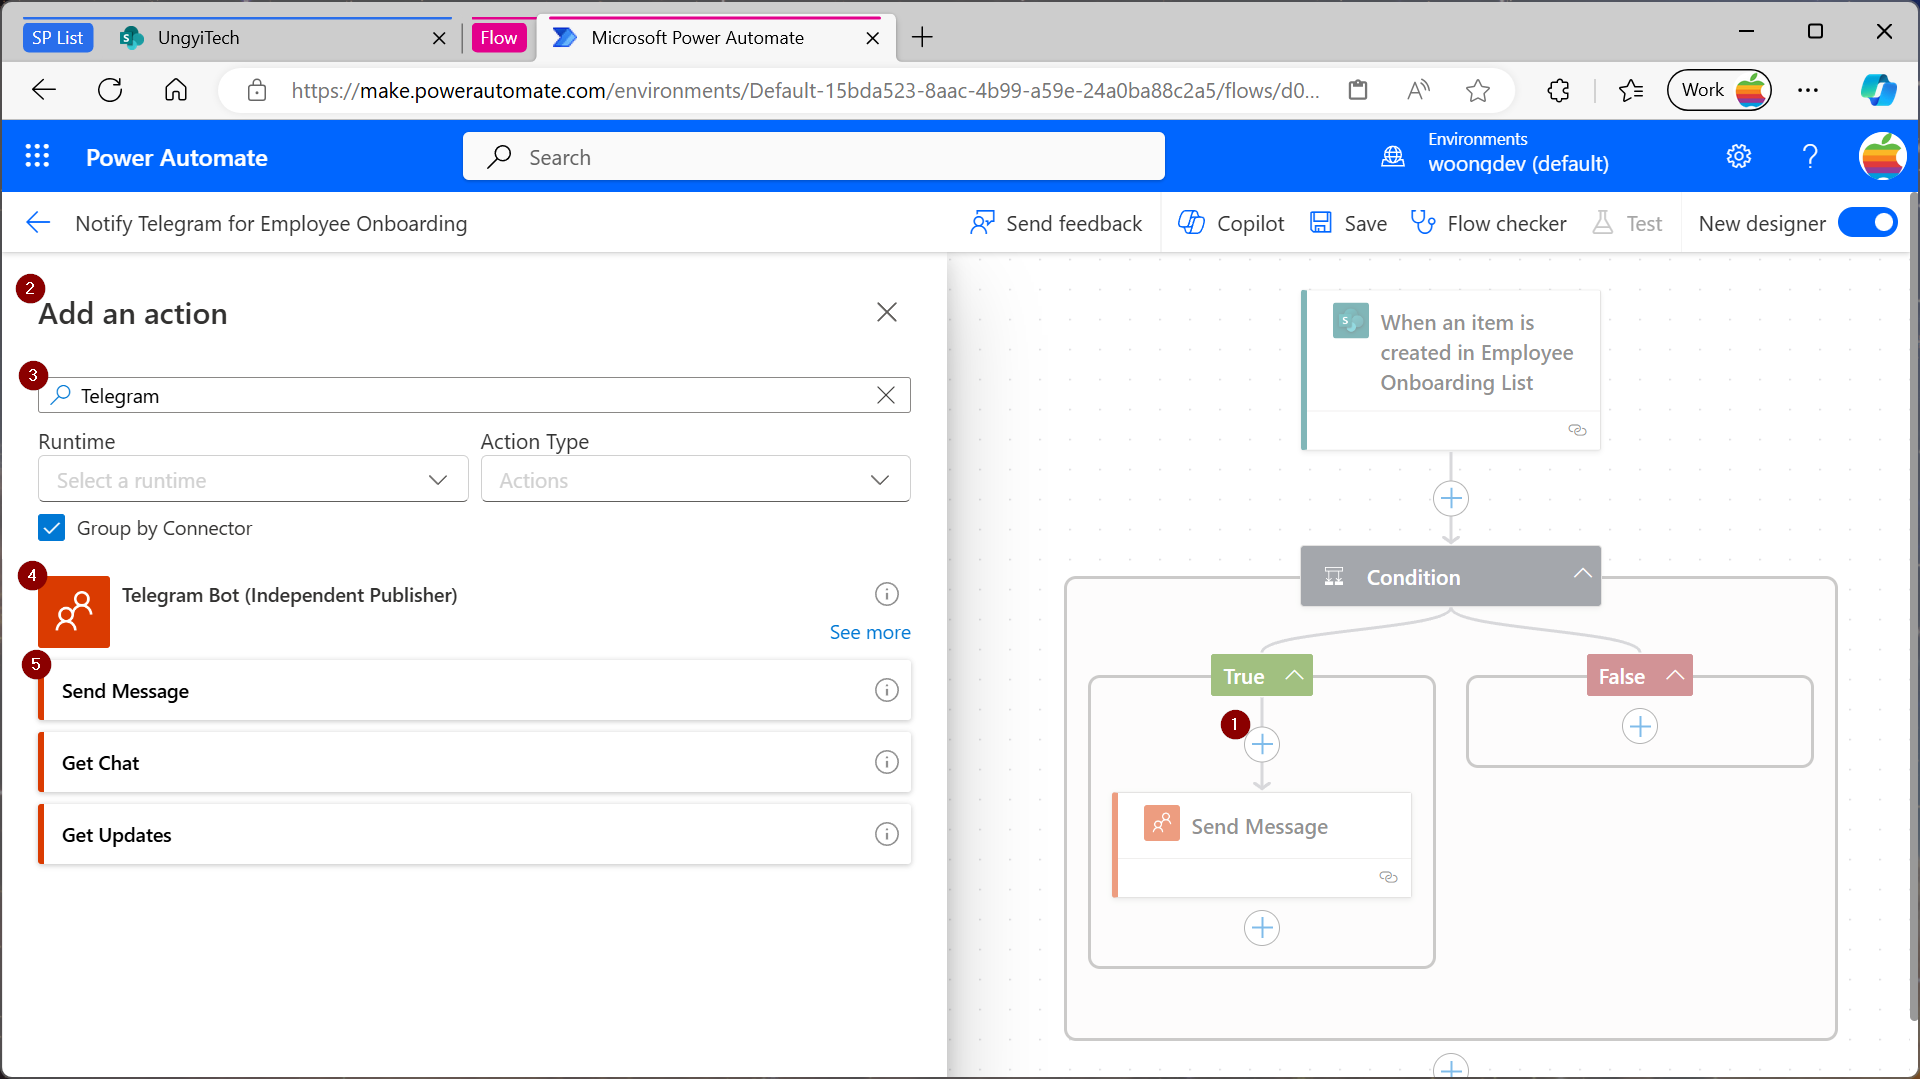Click the Power Automate search box
This screenshot has width=1920, height=1079.
(x=813, y=156)
